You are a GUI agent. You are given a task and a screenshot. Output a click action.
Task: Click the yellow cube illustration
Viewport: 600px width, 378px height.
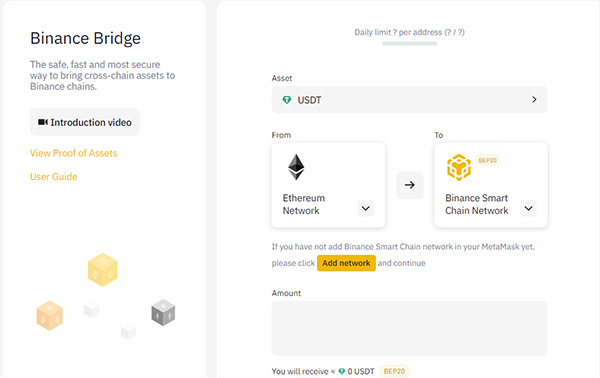pos(103,269)
